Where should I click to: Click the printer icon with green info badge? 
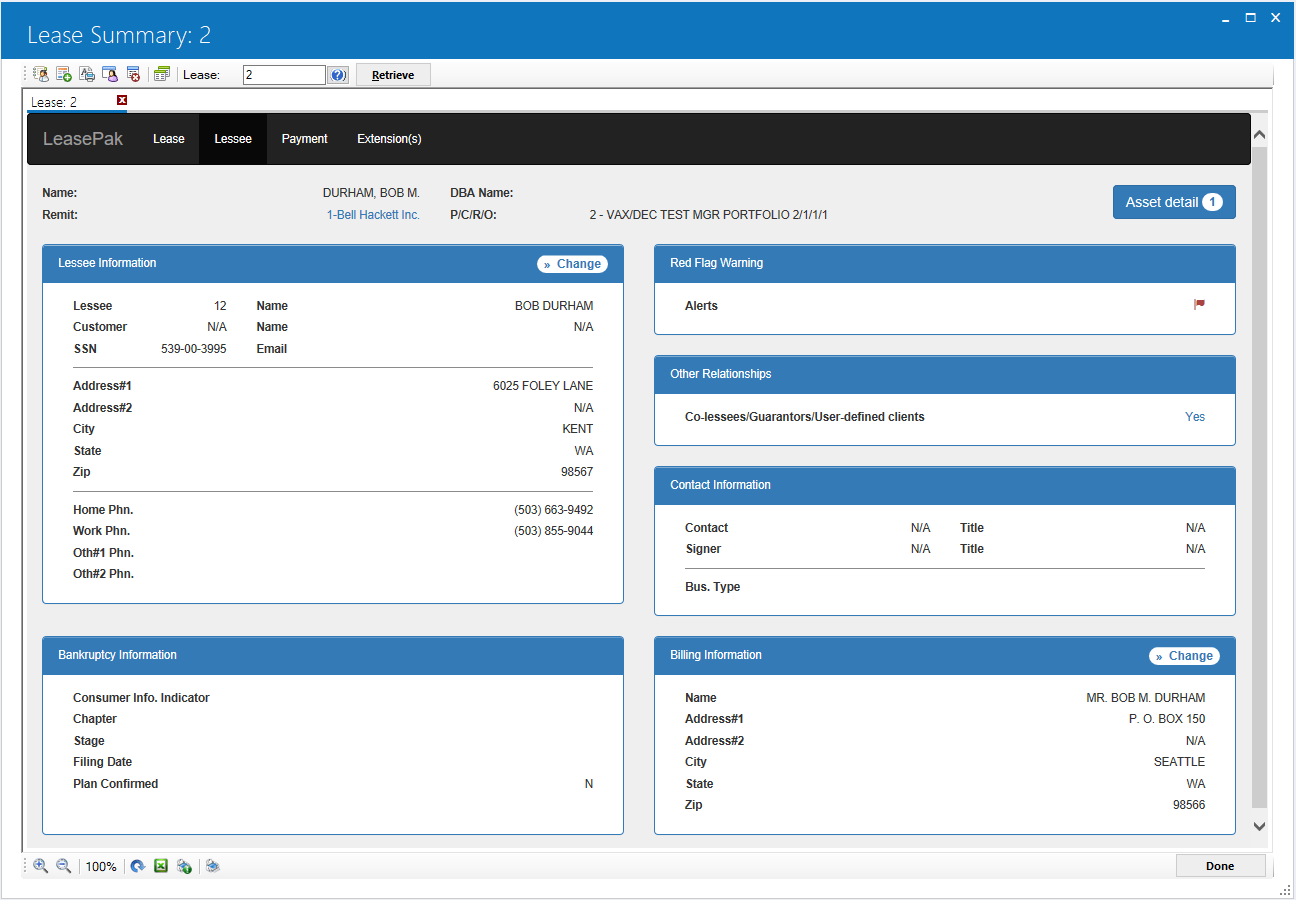tap(184, 866)
